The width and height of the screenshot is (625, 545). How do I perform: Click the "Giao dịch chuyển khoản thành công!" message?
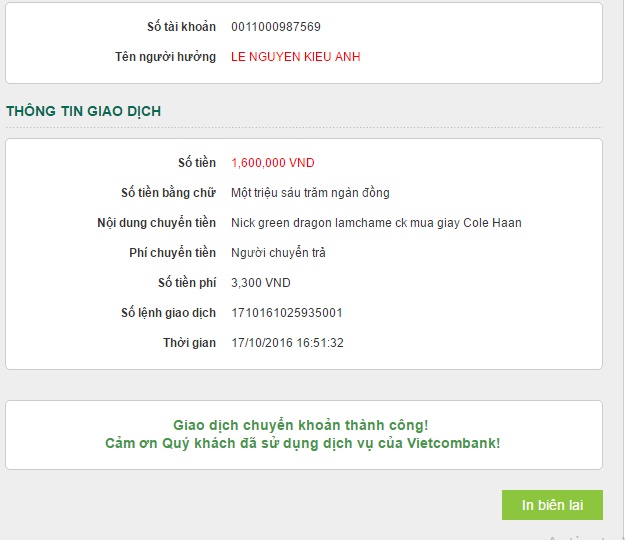(301, 425)
